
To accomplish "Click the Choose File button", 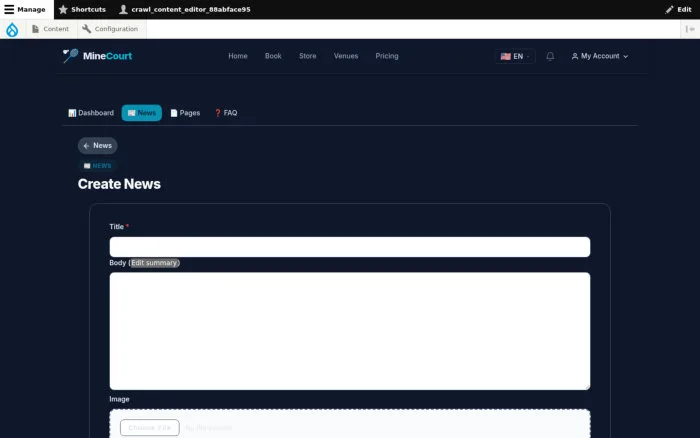I will (150, 428).
